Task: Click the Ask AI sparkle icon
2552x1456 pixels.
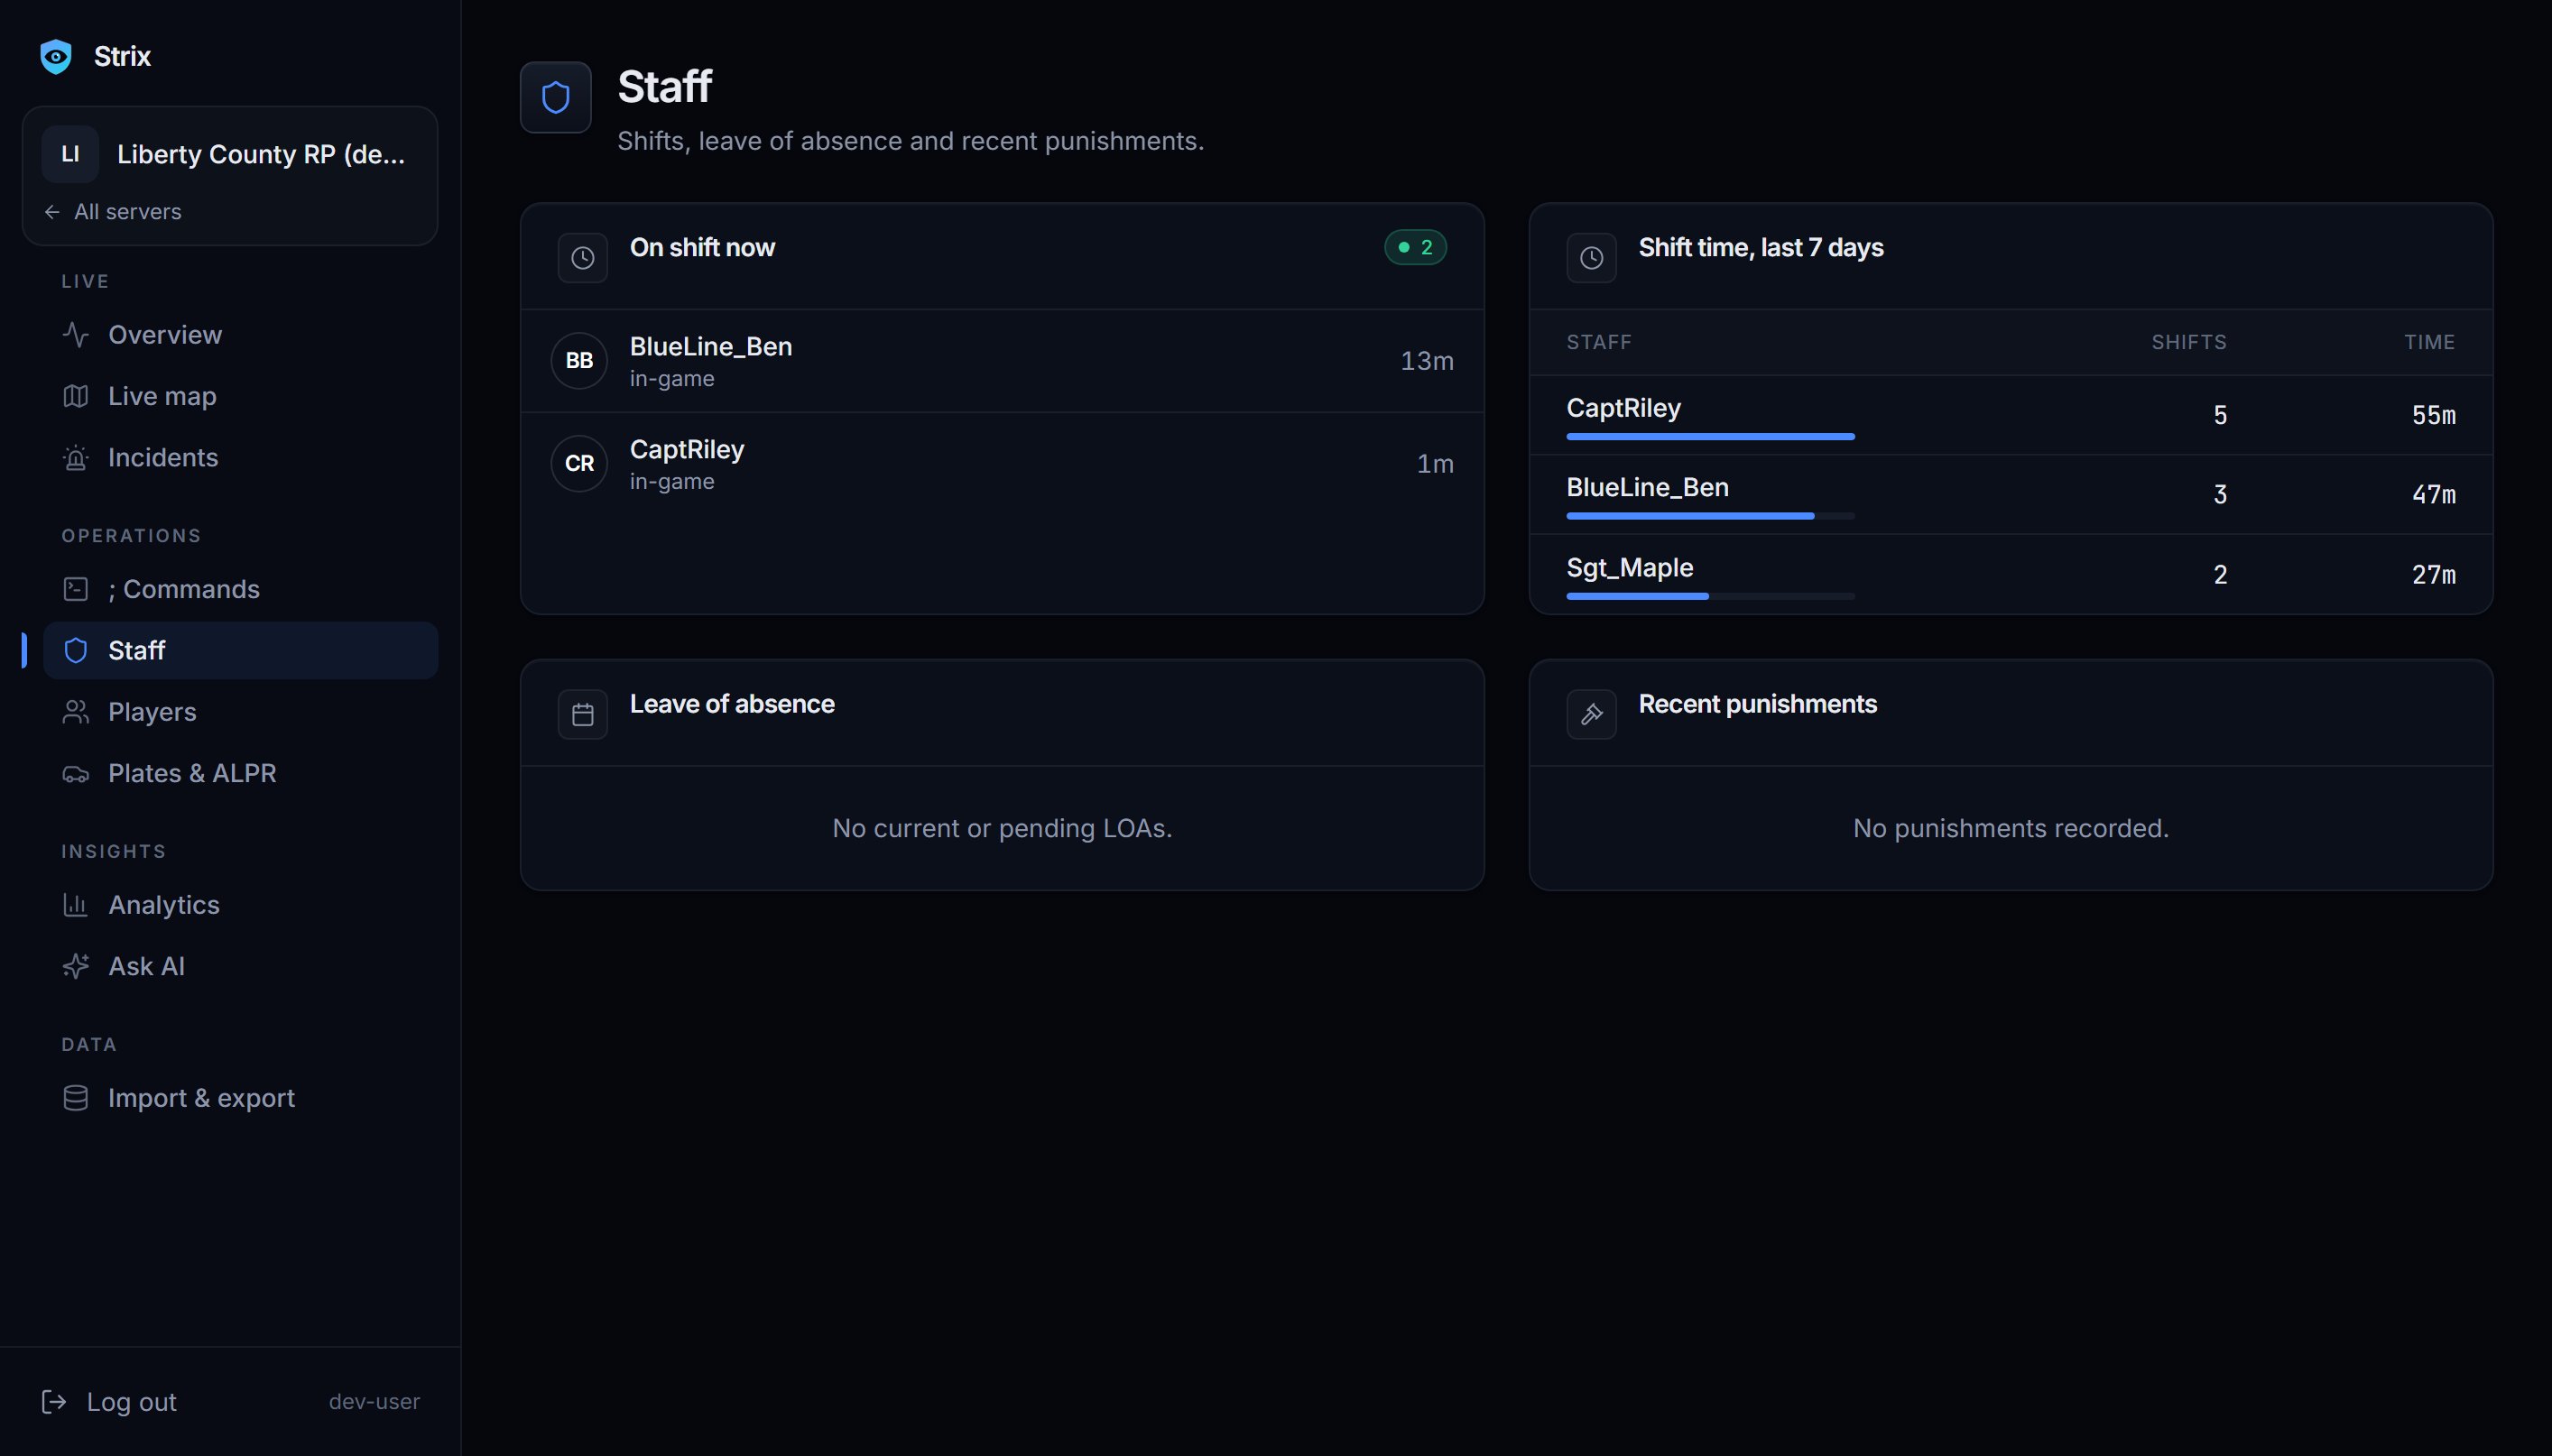Action: tap(76, 966)
